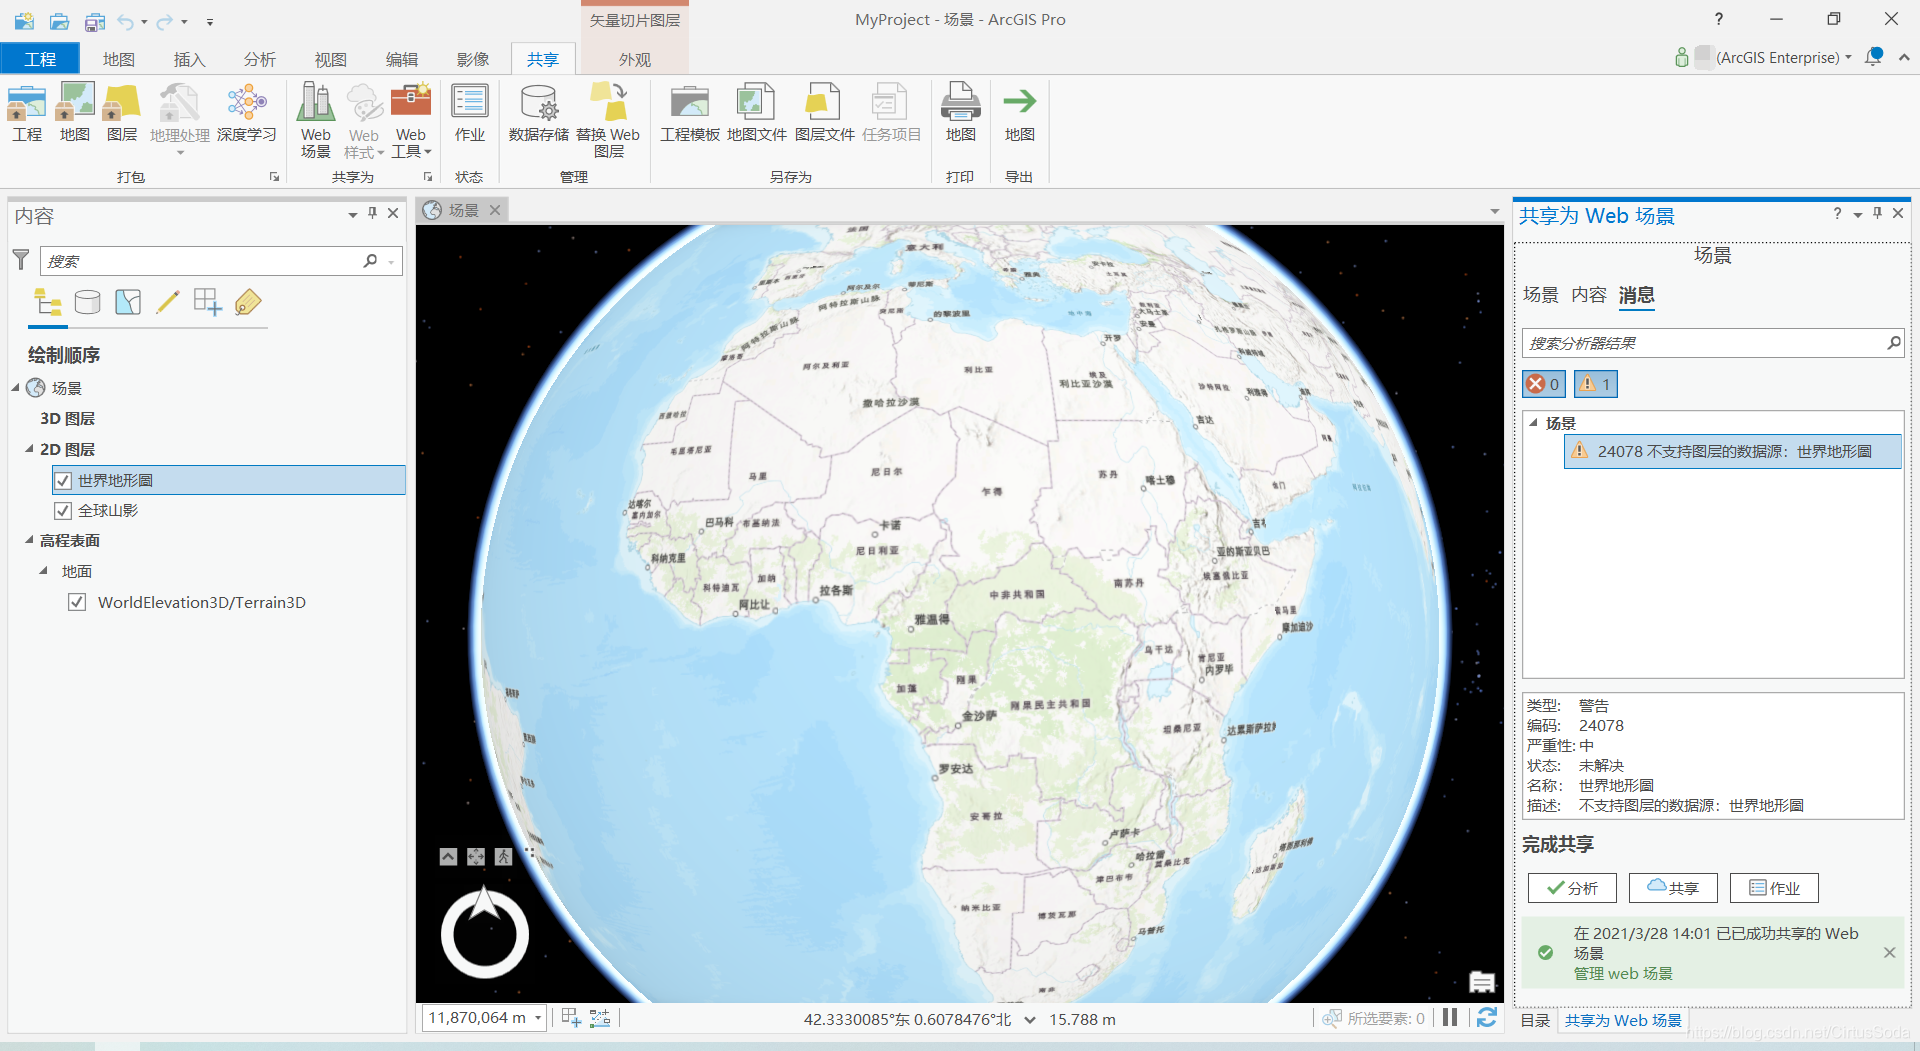Click the 数据存储 manage icon
Viewport: 1920px width, 1051px height.
coord(539,113)
